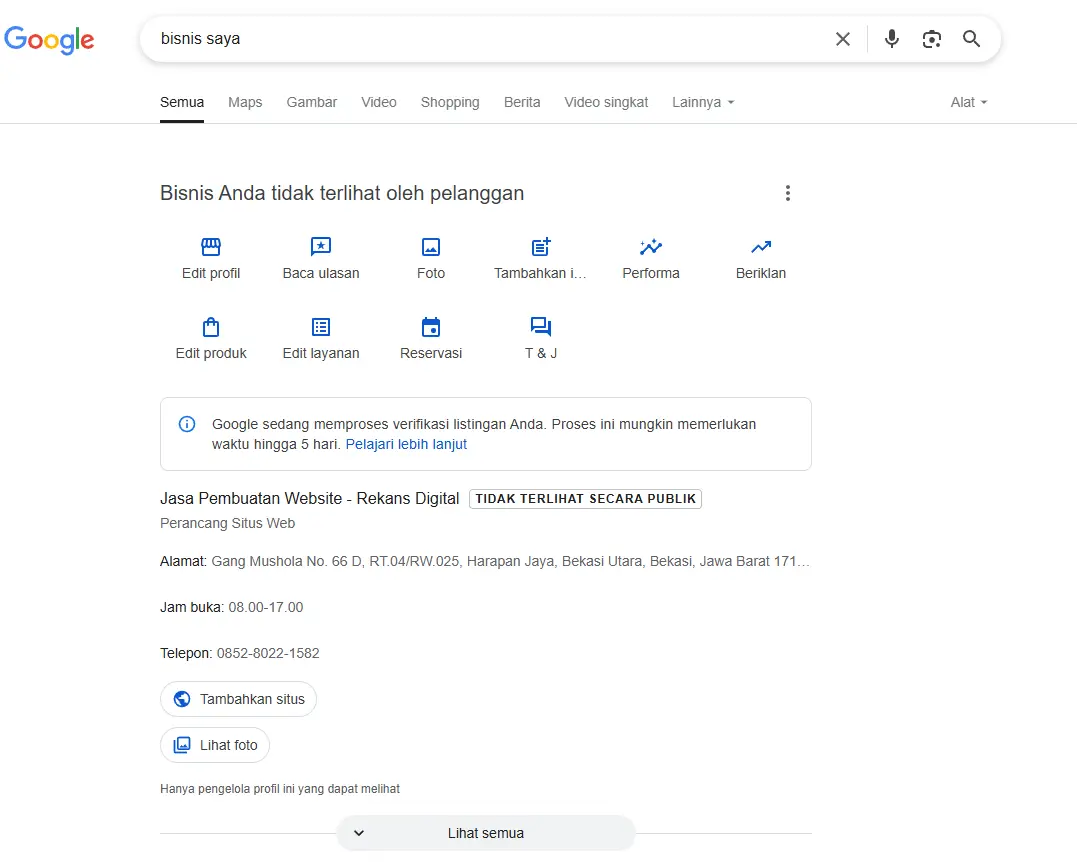Viewport: 1077px width, 862px height.
Task: Click the Tambahkan situs button
Action: (x=238, y=699)
